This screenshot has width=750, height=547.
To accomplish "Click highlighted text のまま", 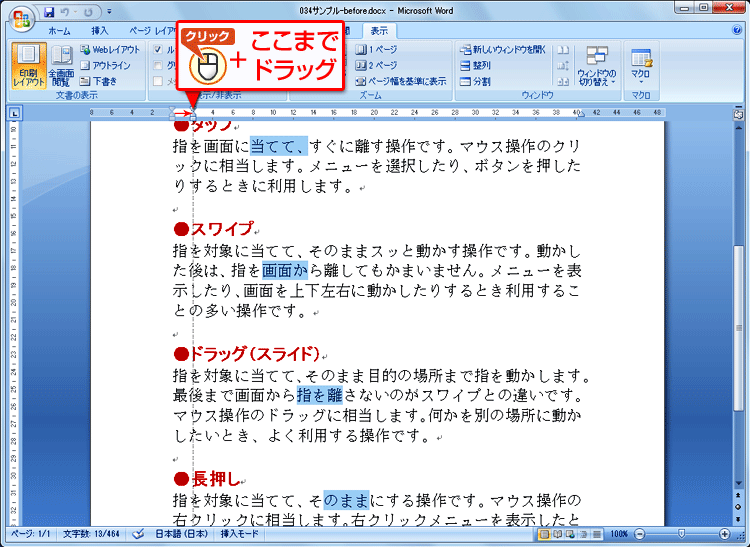I will [x=346, y=500].
